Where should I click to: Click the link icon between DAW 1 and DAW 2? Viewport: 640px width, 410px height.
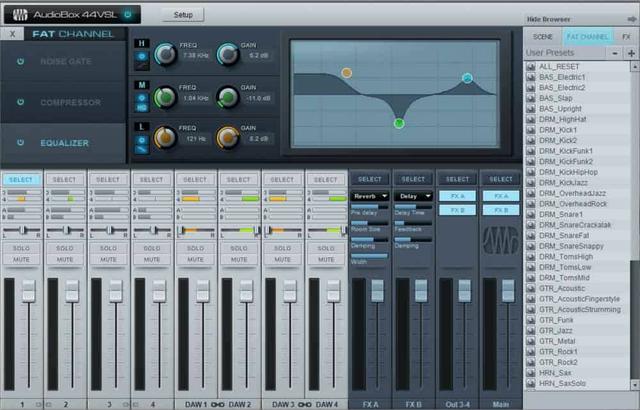pos(217,404)
